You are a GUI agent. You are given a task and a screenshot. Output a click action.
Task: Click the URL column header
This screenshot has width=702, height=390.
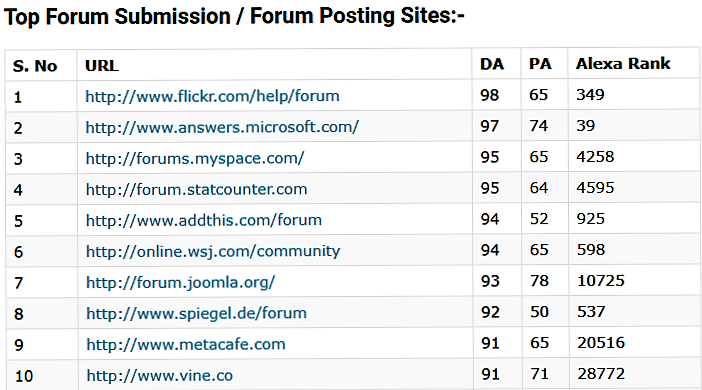tap(102, 66)
